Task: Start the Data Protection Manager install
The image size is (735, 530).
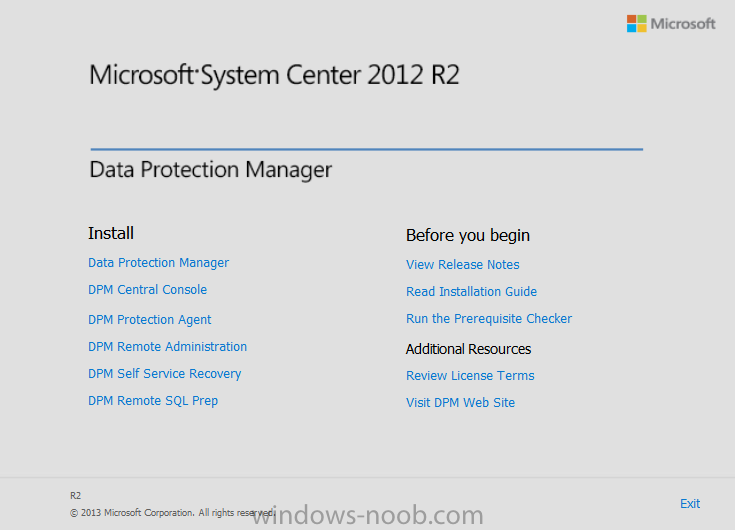Action: [x=158, y=263]
